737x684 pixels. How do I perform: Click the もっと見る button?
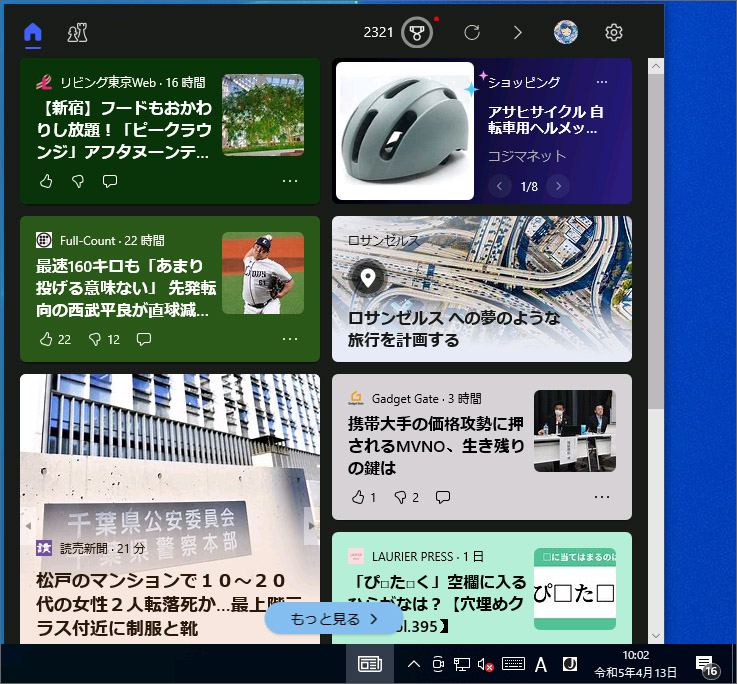[x=334, y=619]
